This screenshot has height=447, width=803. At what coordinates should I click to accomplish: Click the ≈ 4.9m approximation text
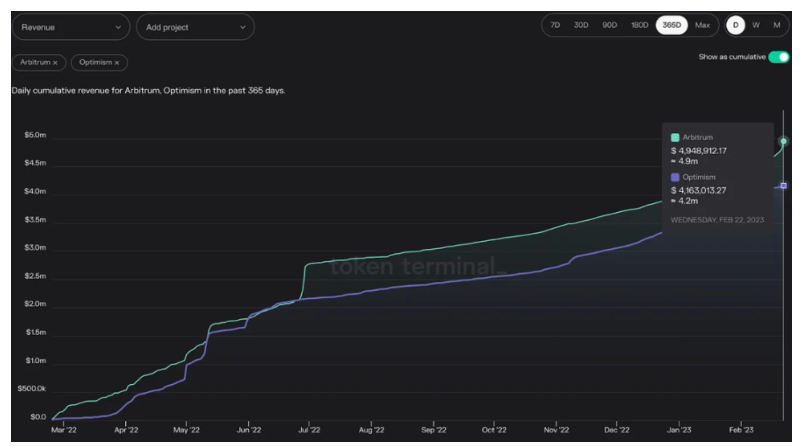[x=684, y=161]
